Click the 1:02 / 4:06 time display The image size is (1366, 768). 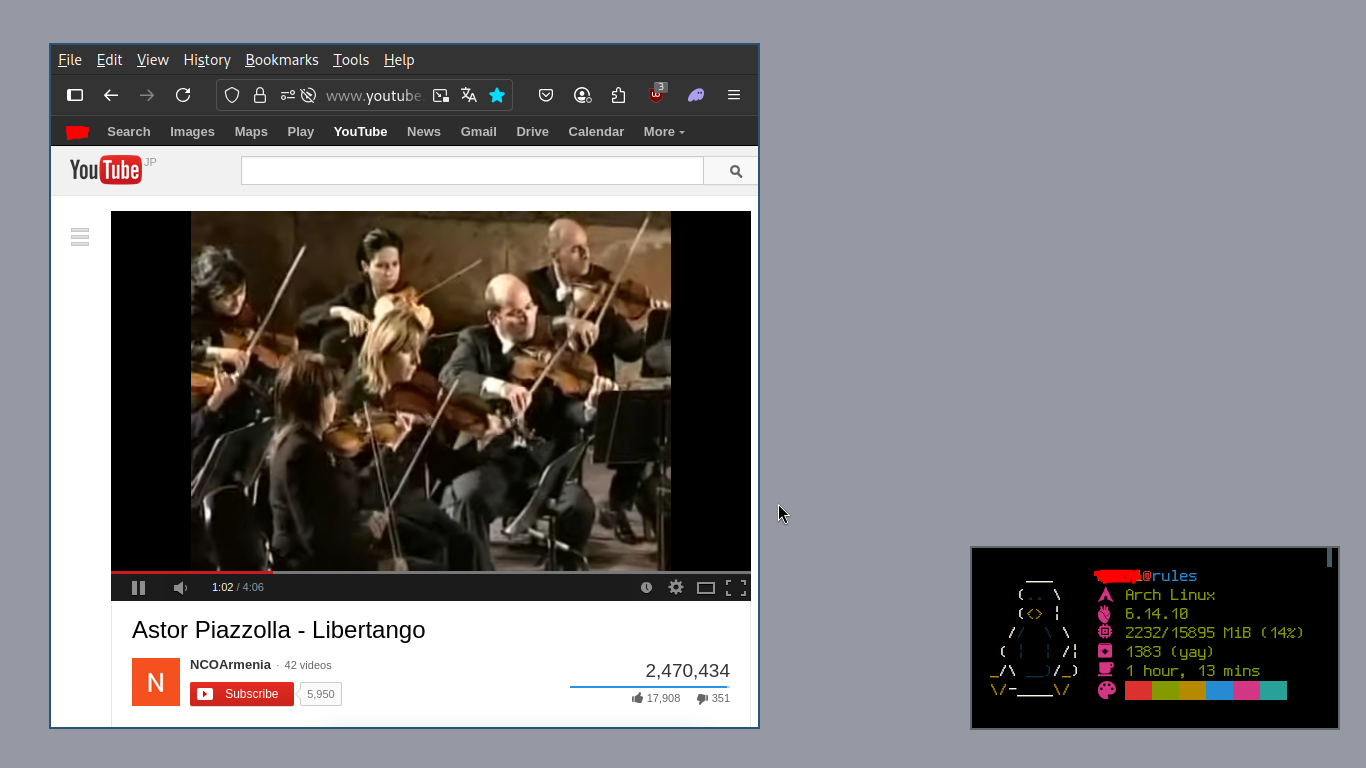[238, 588]
